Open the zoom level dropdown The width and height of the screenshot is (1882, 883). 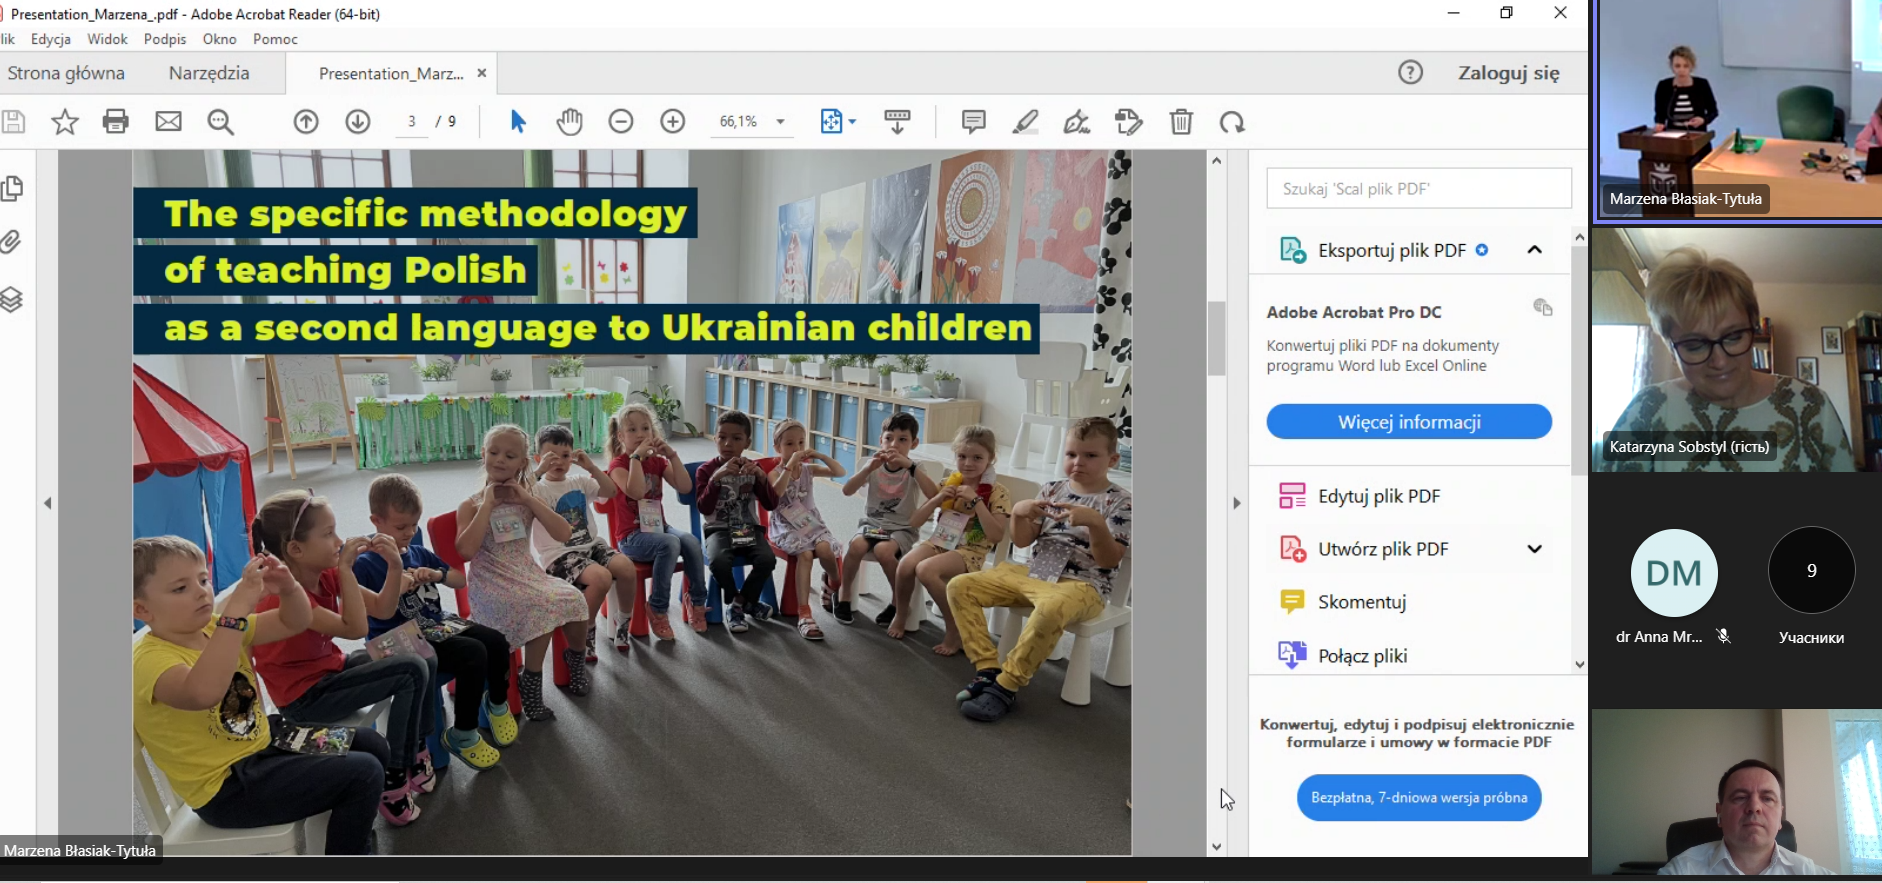point(780,122)
